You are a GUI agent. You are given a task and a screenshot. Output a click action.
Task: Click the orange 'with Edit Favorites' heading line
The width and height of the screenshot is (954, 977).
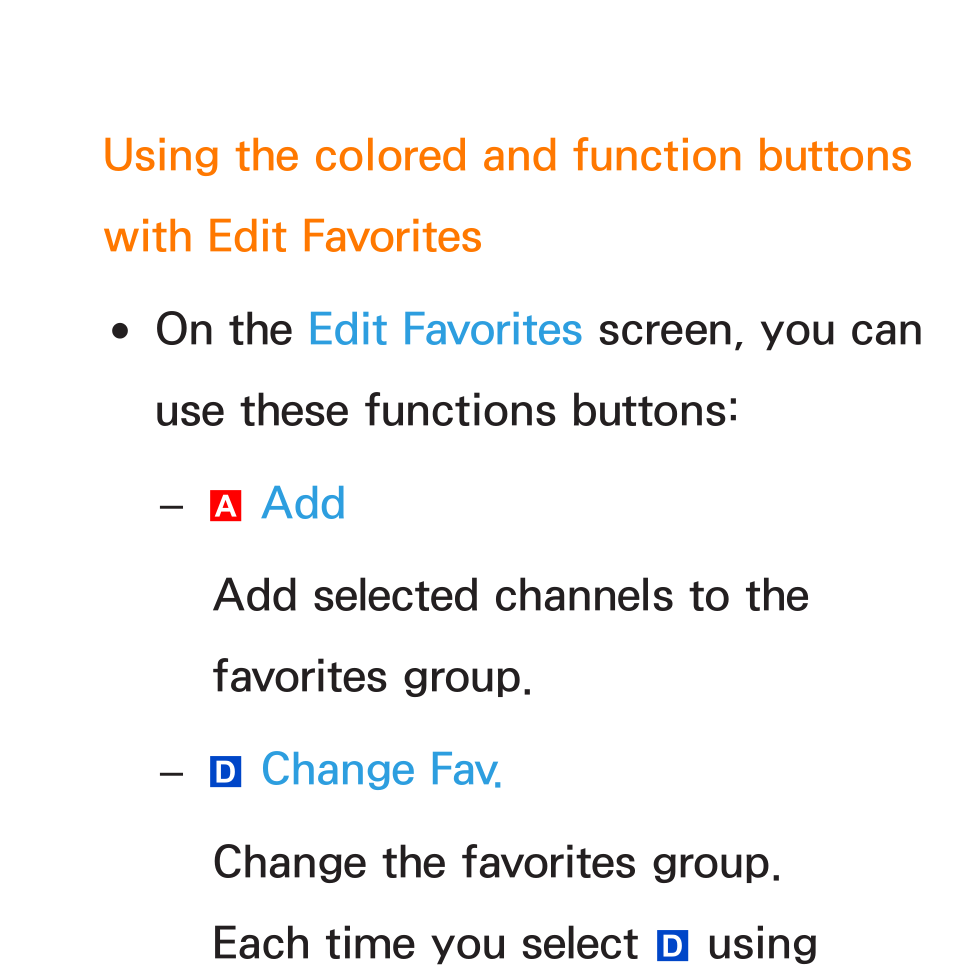pos(293,237)
